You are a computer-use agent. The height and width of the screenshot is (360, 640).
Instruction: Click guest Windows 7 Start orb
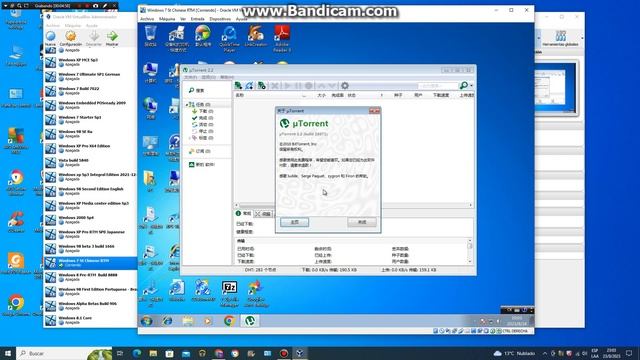tap(147, 321)
